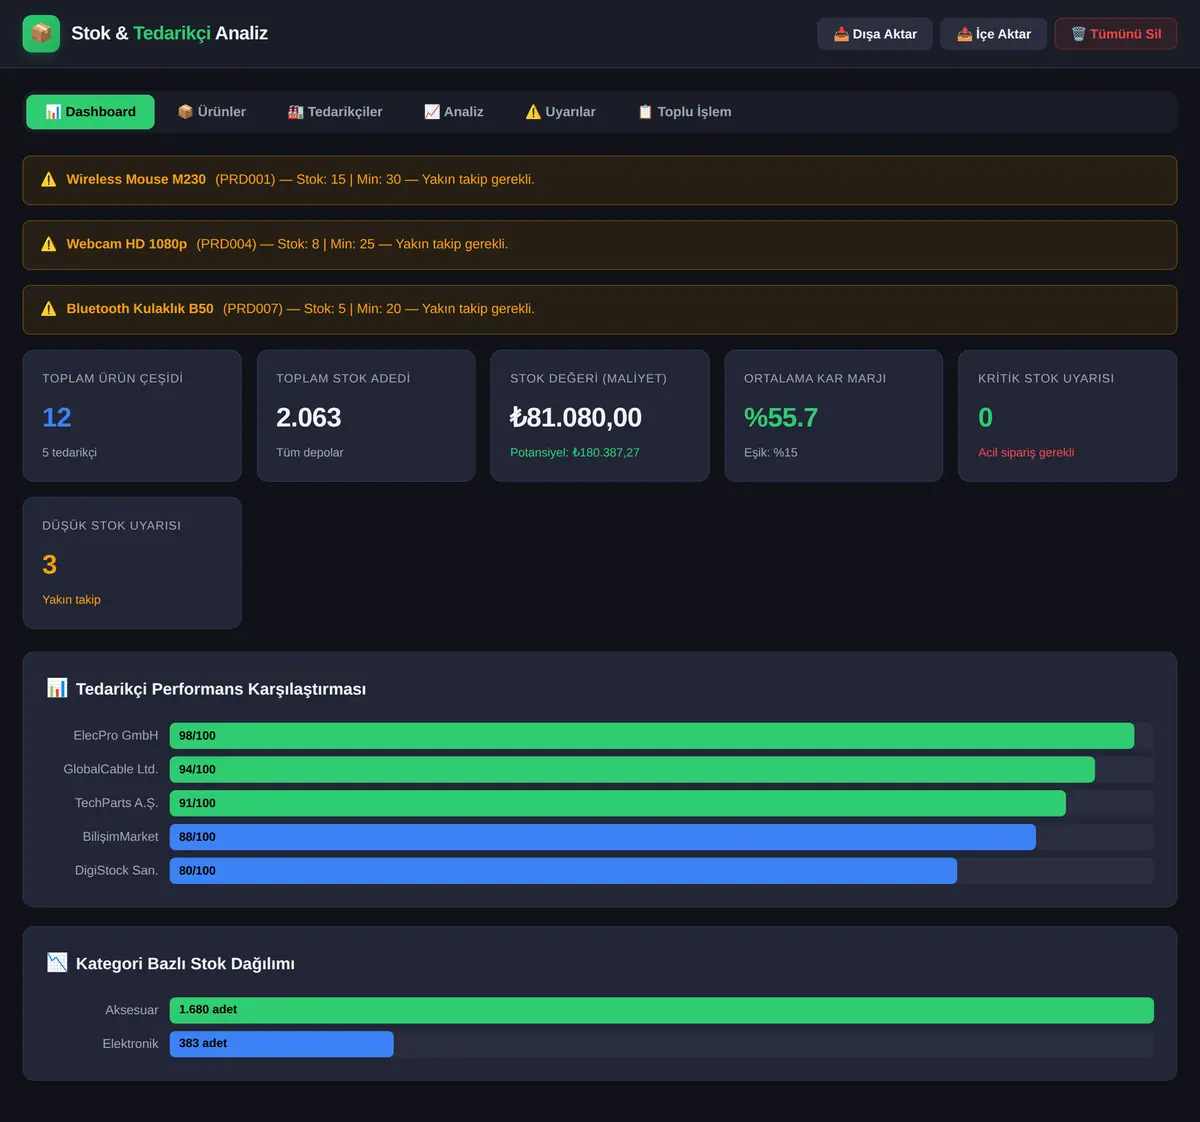Click the Aksesuar 1.680 adet stock bar
The image size is (1200, 1122).
(662, 1010)
